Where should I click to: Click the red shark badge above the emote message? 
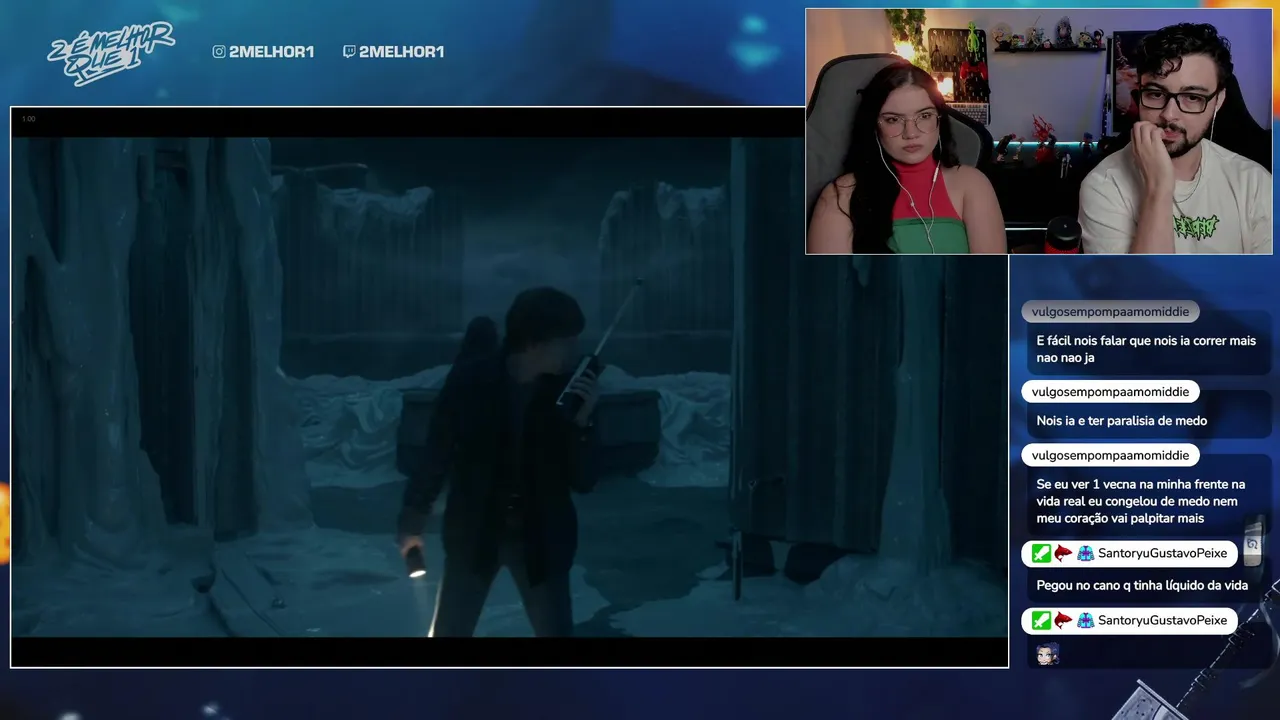pyautogui.click(x=1063, y=621)
